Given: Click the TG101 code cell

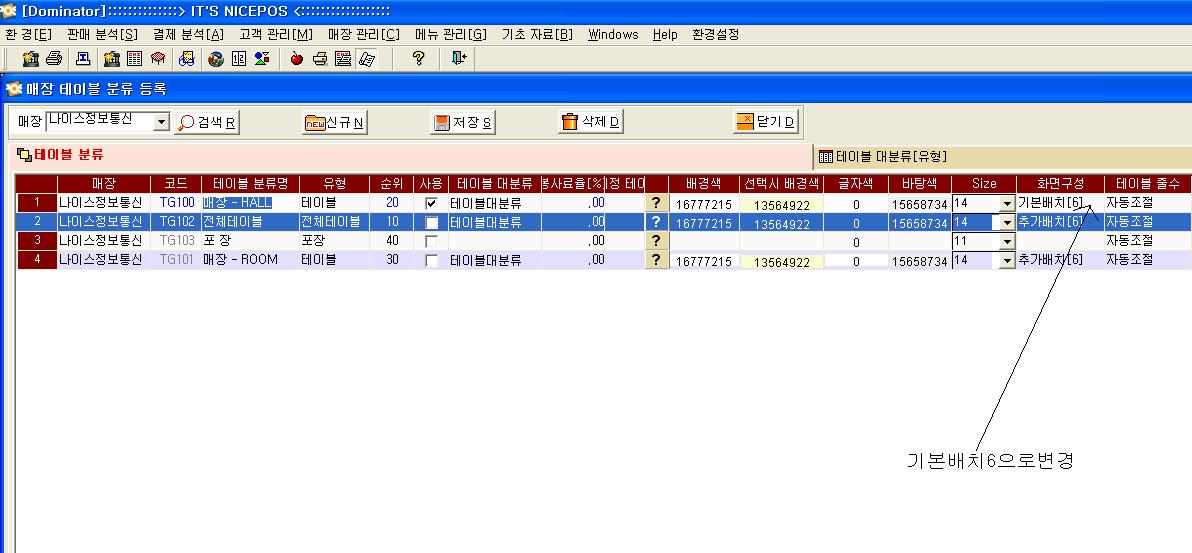Looking at the screenshot, I should click(x=177, y=260).
